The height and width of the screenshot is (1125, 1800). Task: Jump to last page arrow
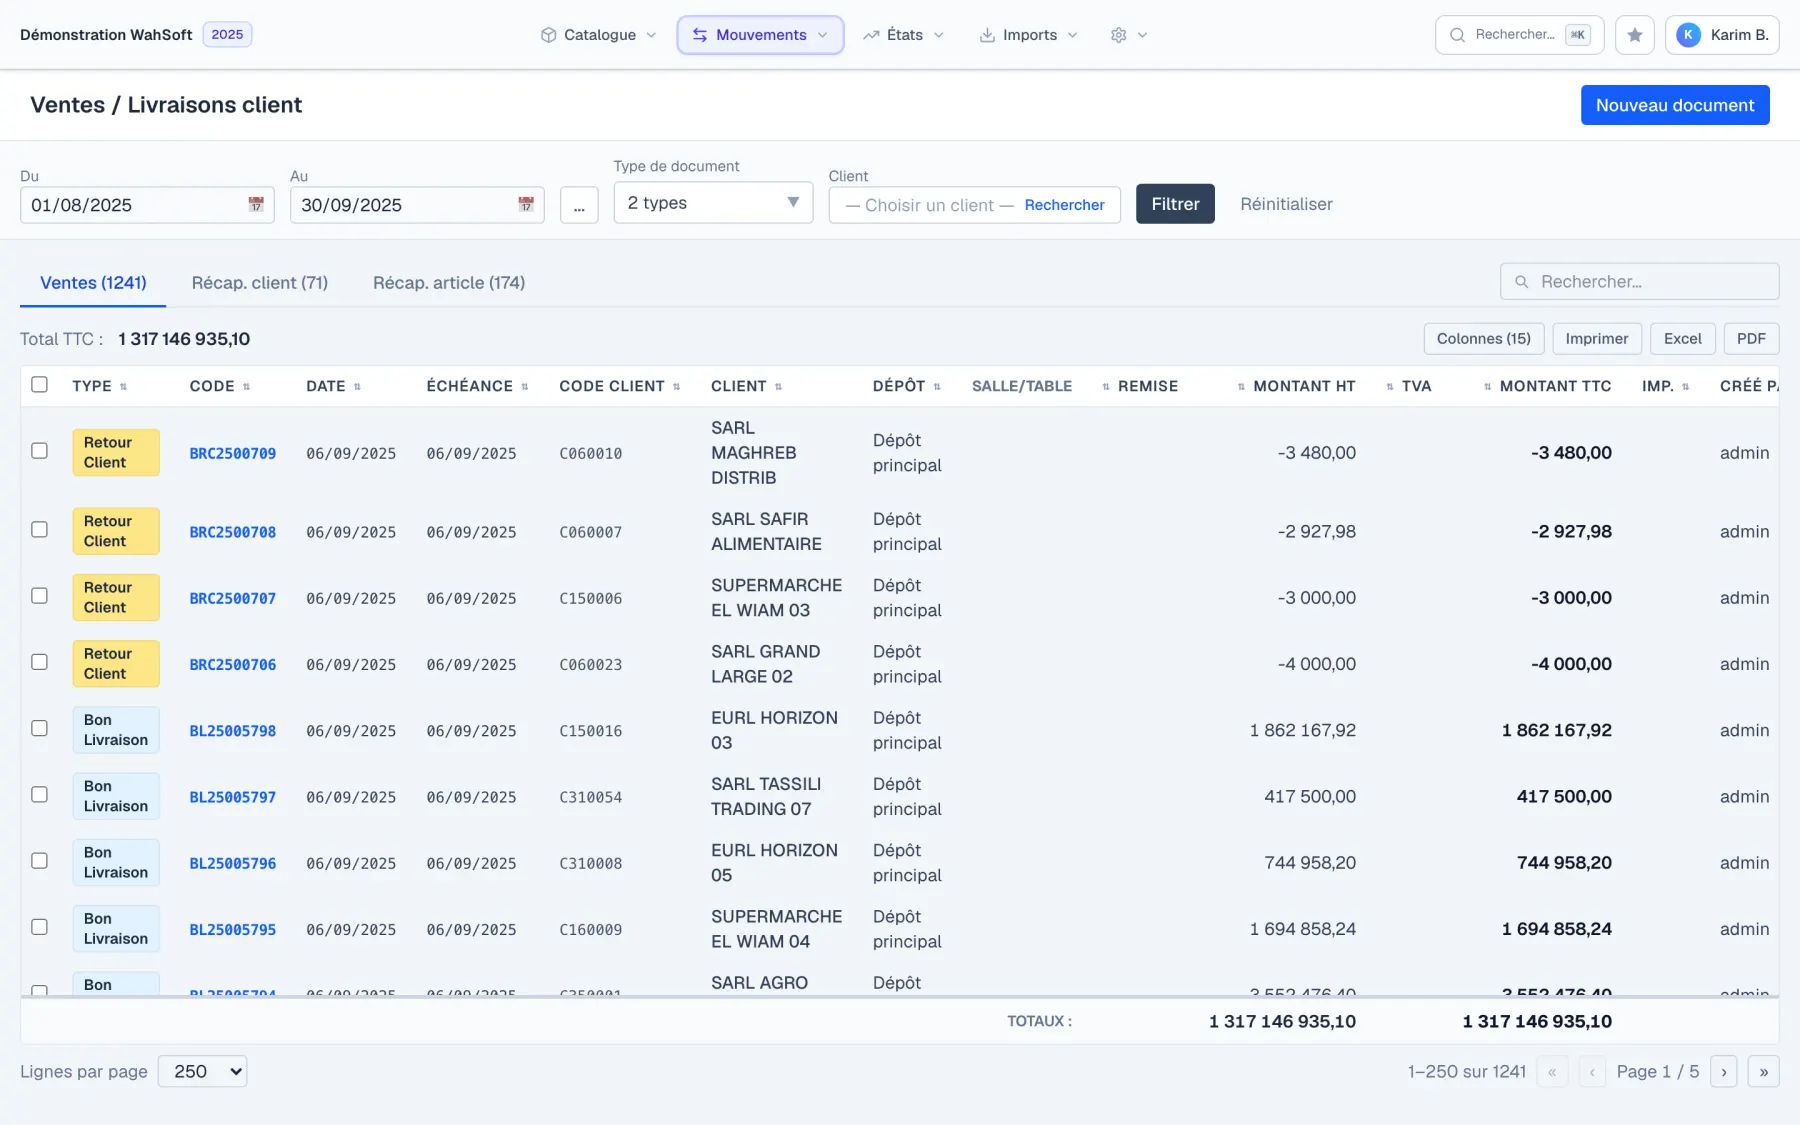[x=1763, y=1072]
